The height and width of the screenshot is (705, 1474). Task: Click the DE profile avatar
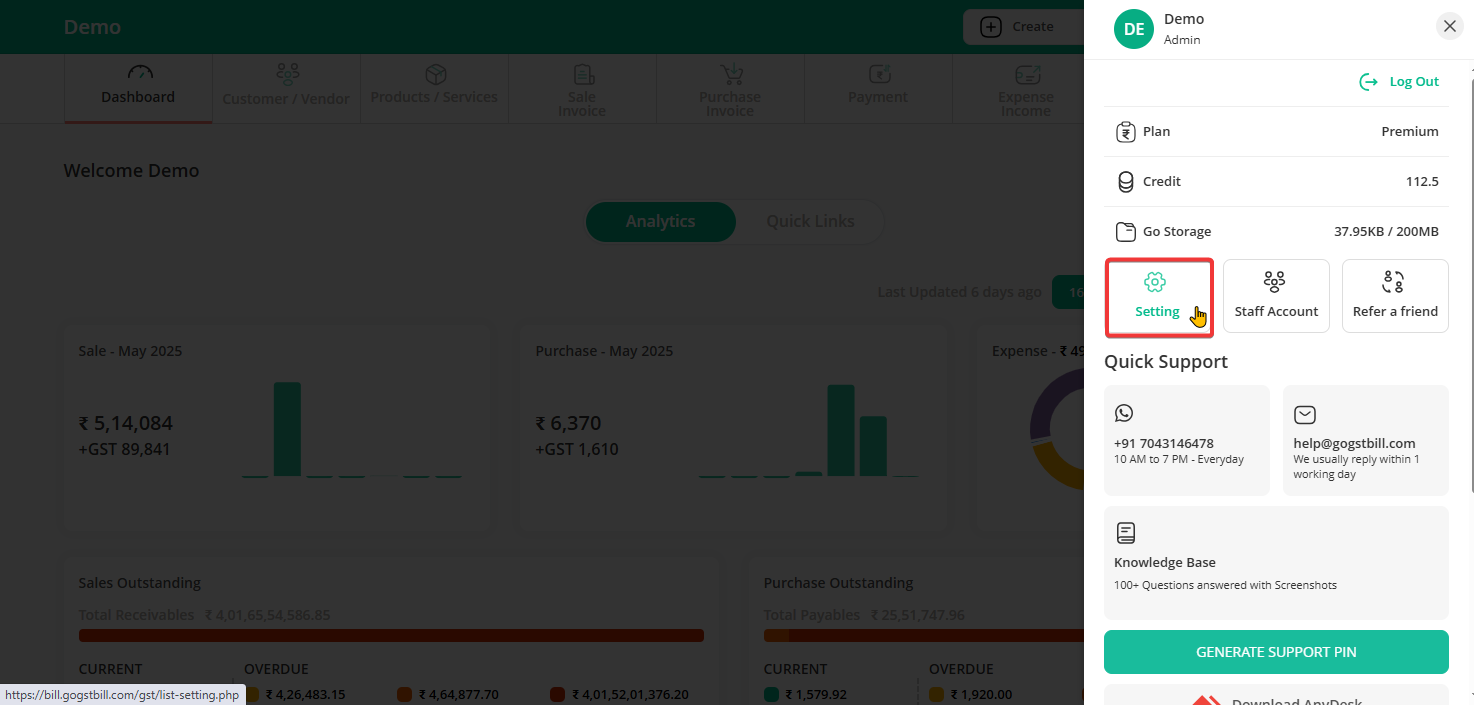pos(1133,29)
